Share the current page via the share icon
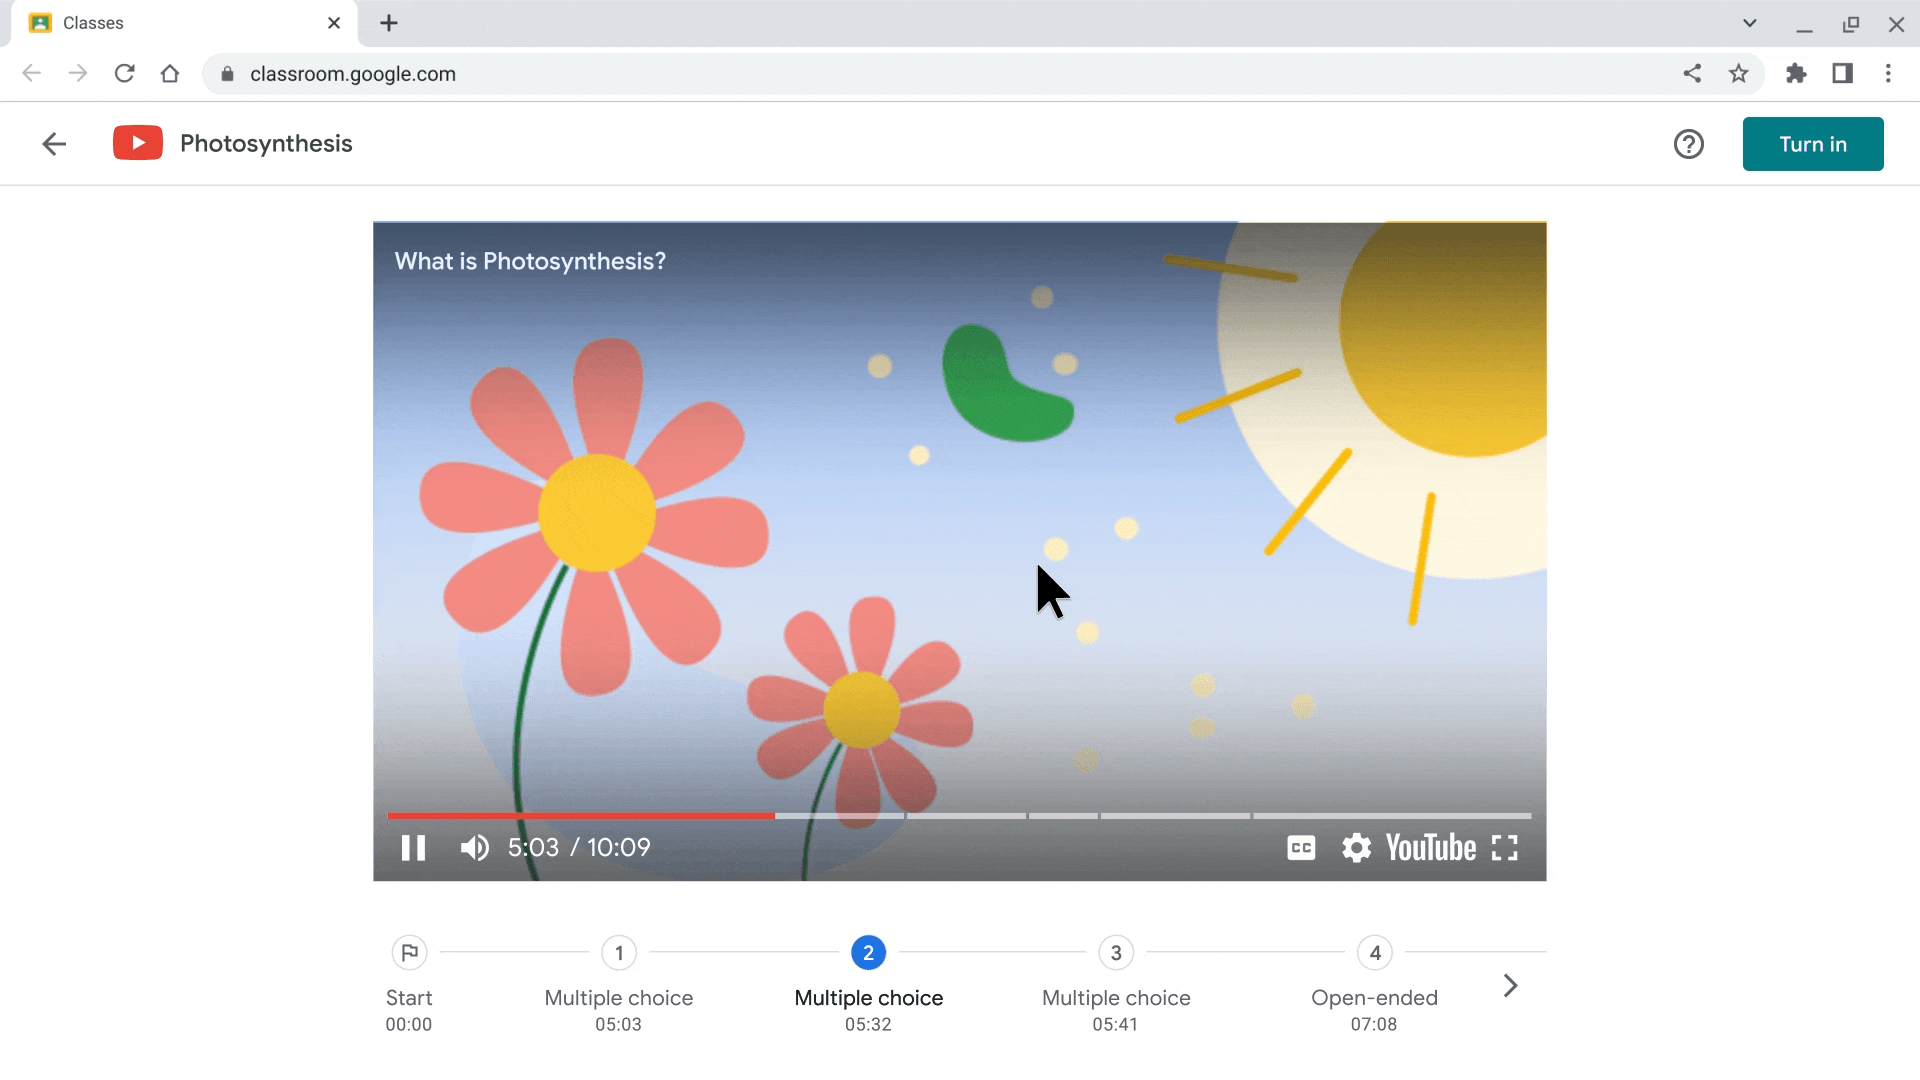The width and height of the screenshot is (1920, 1080). pos(1693,73)
